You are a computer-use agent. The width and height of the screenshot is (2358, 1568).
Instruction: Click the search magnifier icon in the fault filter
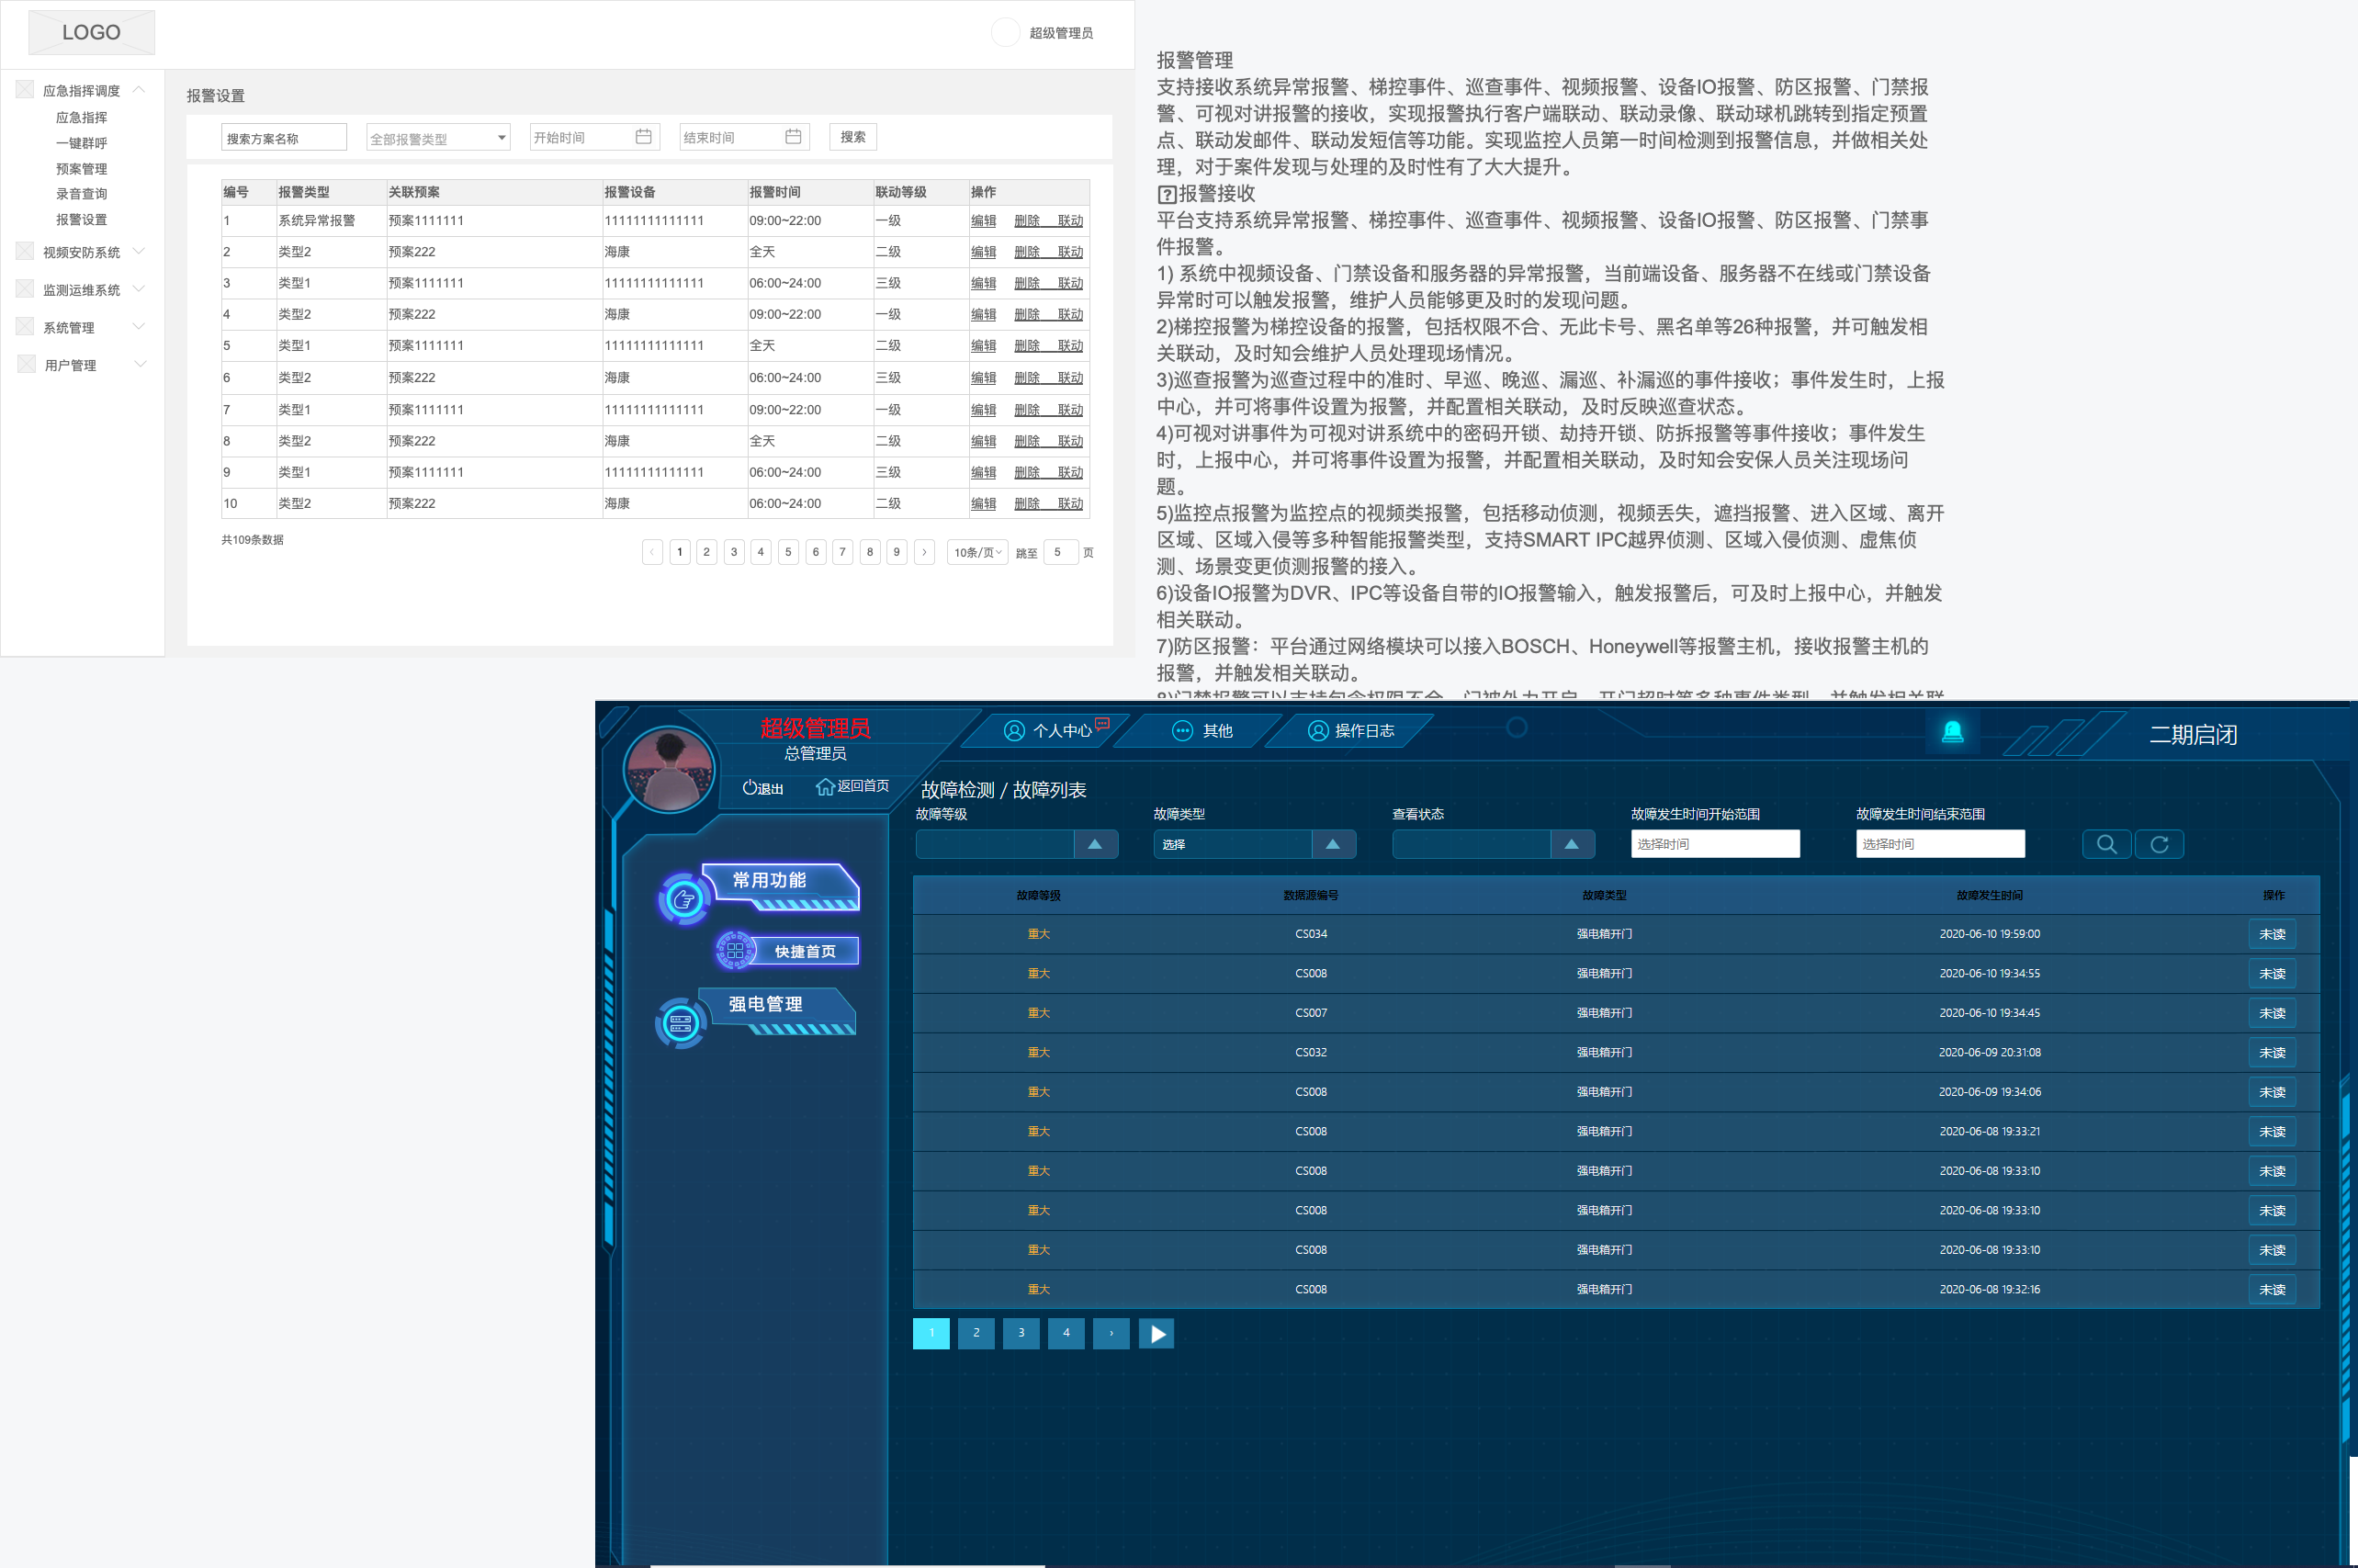pyautogui.click(x=2106, y=844)
